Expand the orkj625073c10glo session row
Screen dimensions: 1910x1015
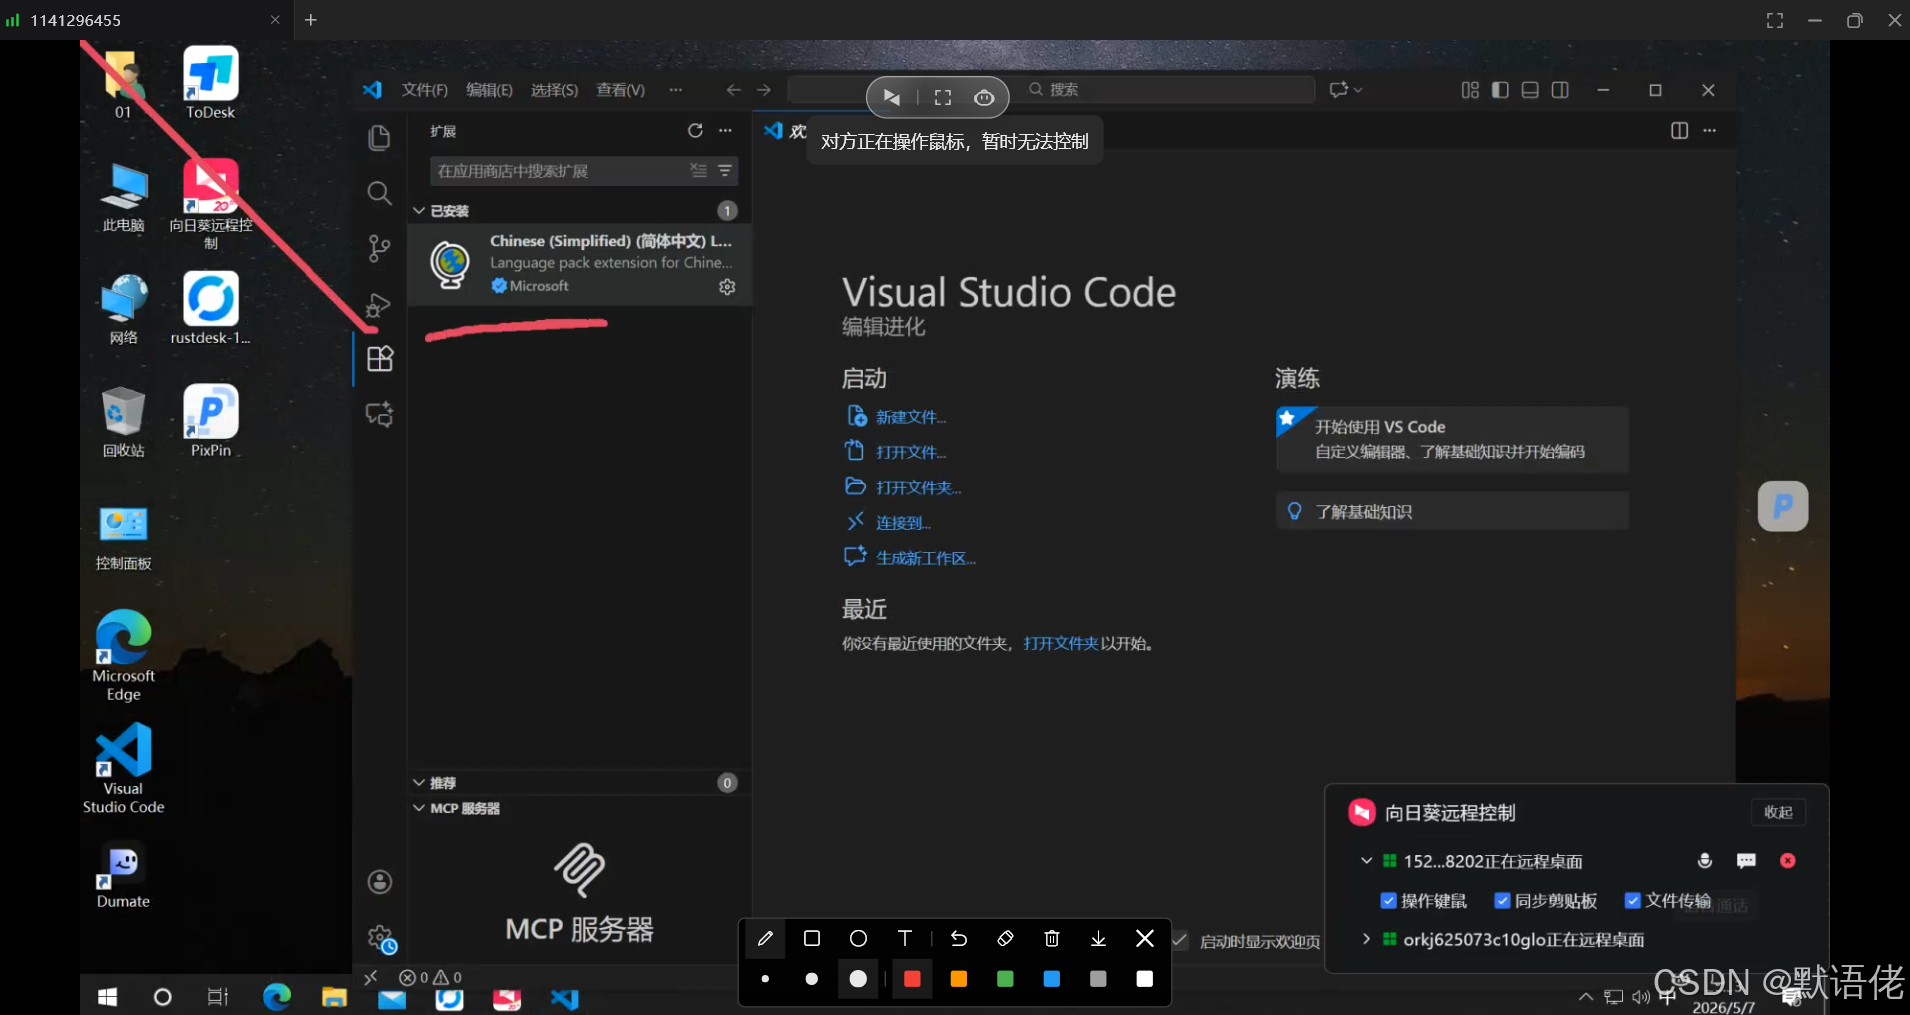1366,939
